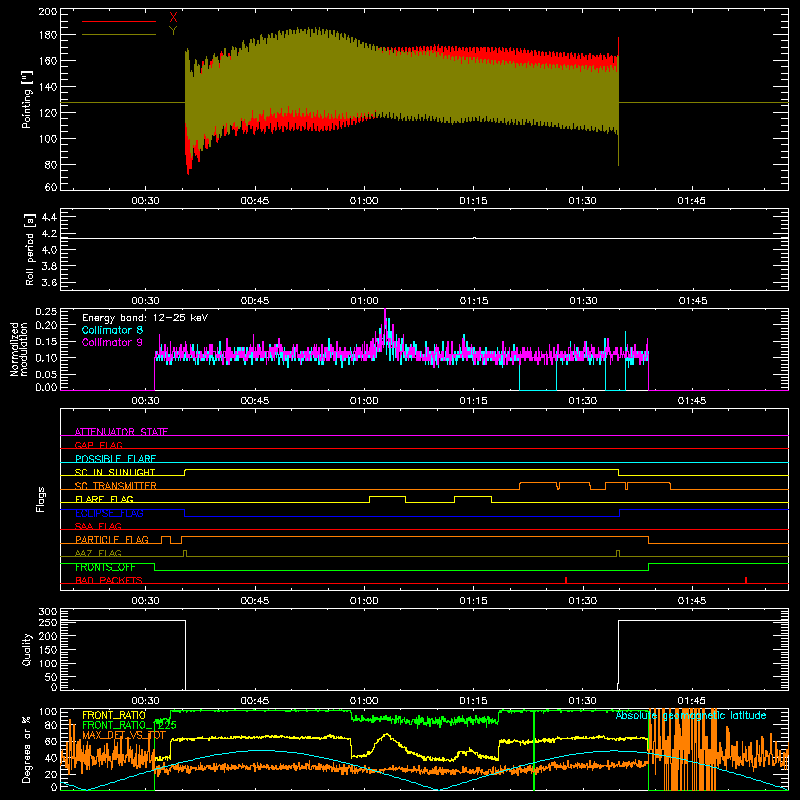
Task: Click the magenta 'Collimator 9' label
Action: (112, 342)
